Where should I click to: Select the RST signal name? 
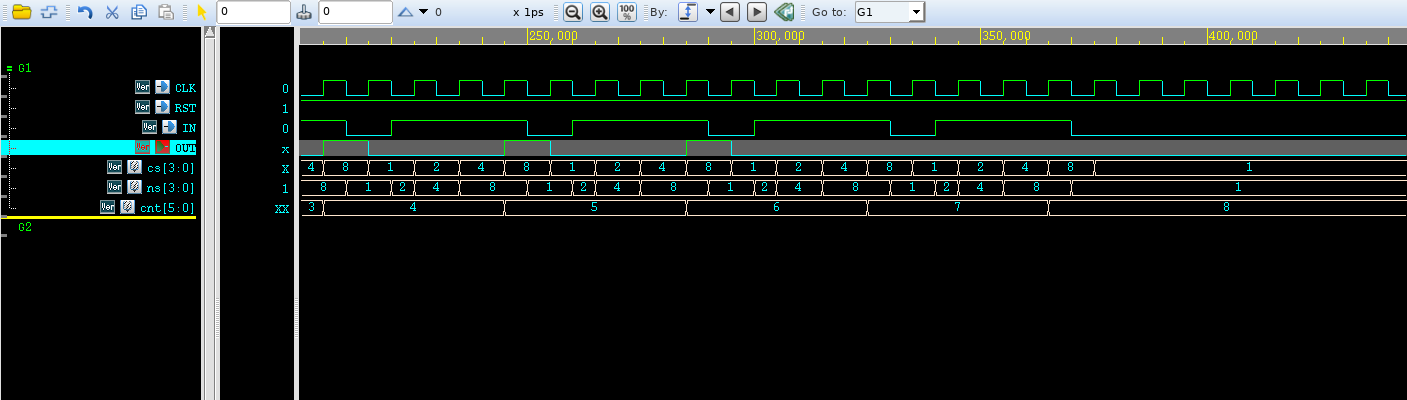[185, 108]
